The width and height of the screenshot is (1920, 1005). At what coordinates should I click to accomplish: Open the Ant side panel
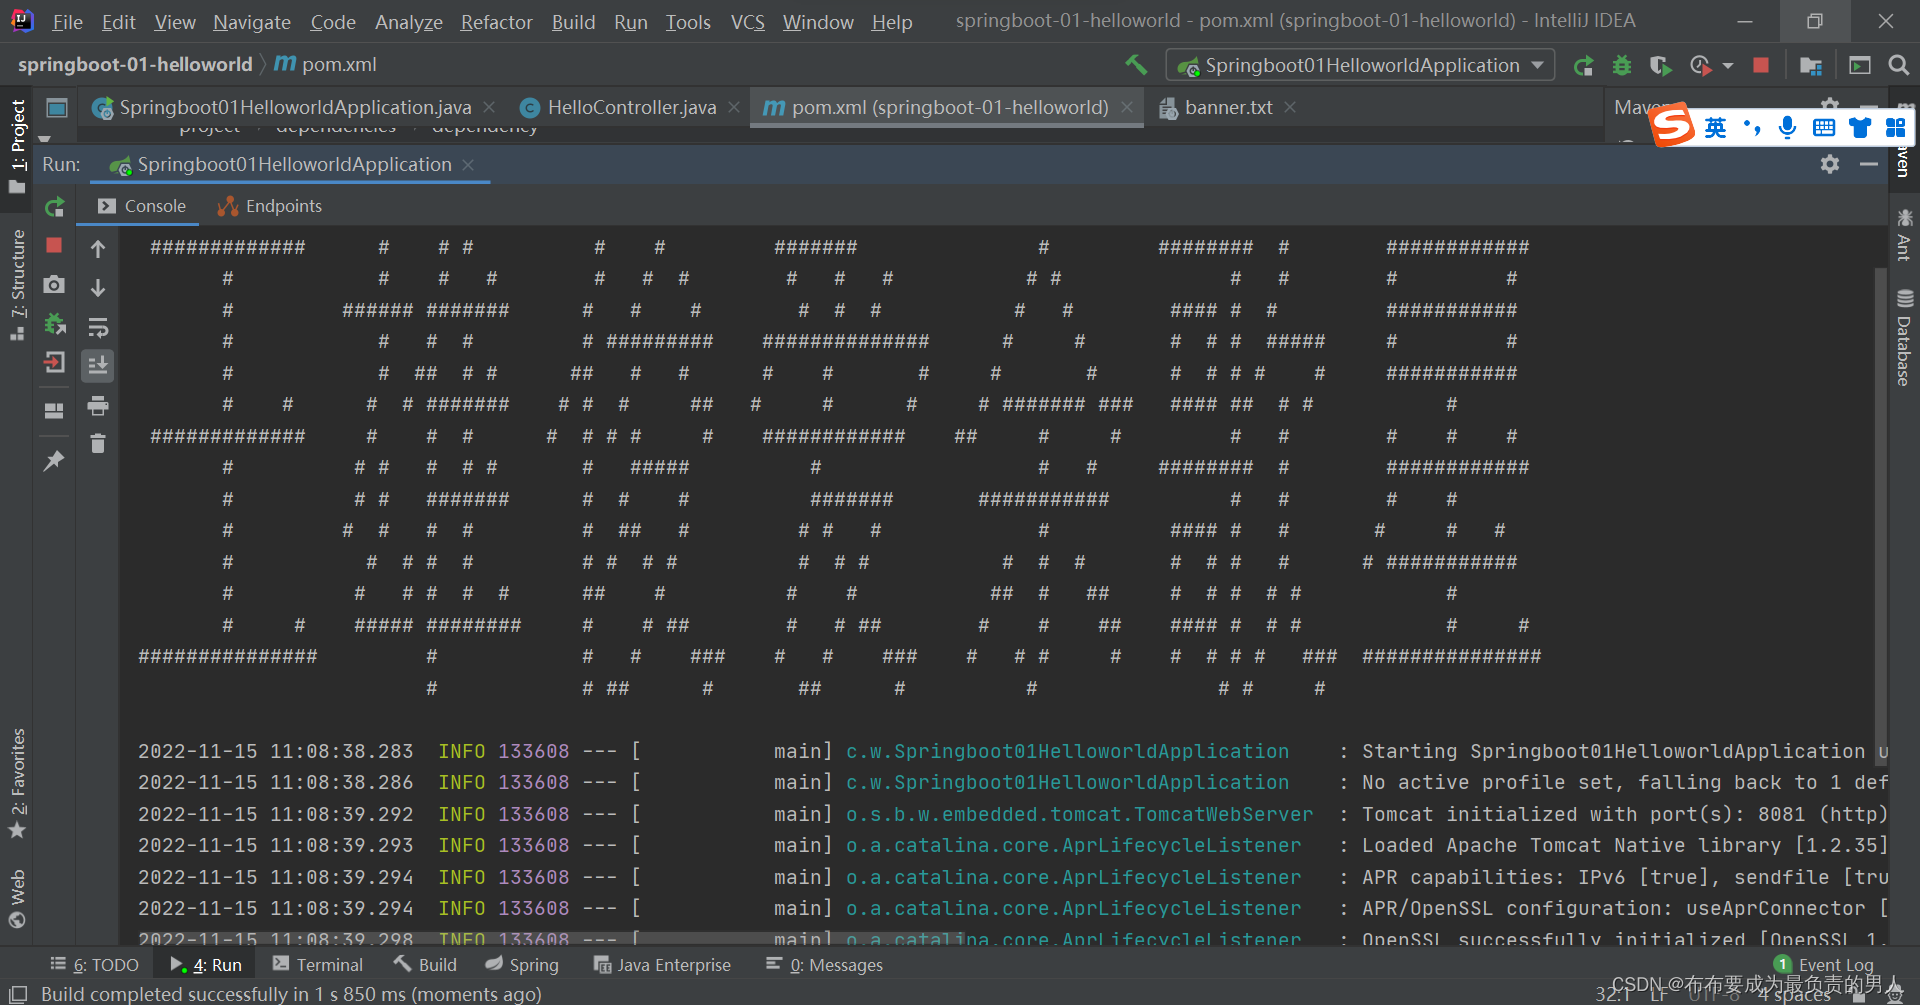[1904, 234]
